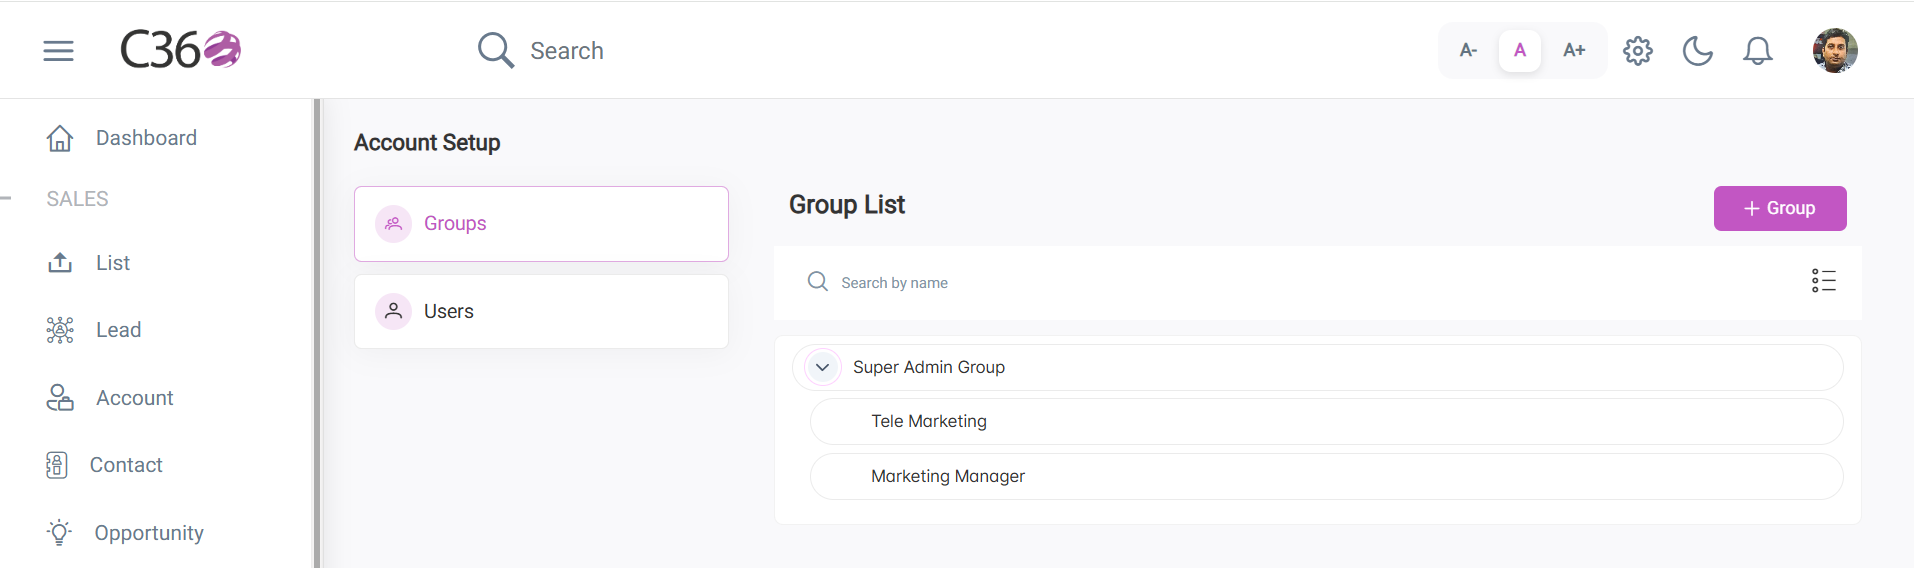Open Contact in sidebar
Viewport: 1914px width, 568px height.
click(126, 465)
